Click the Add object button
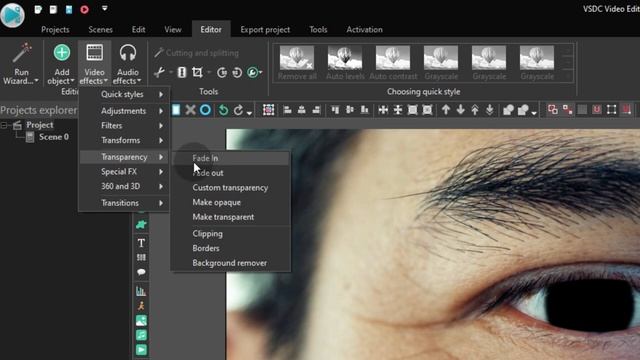The image size is (640, 360). 61,63
